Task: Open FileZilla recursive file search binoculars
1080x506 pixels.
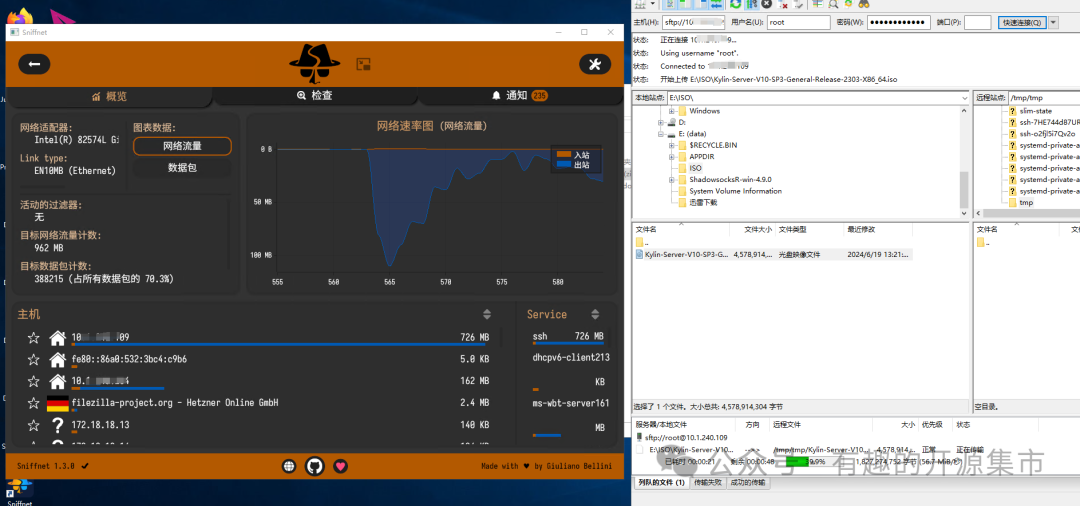Action: pos(864,4)
